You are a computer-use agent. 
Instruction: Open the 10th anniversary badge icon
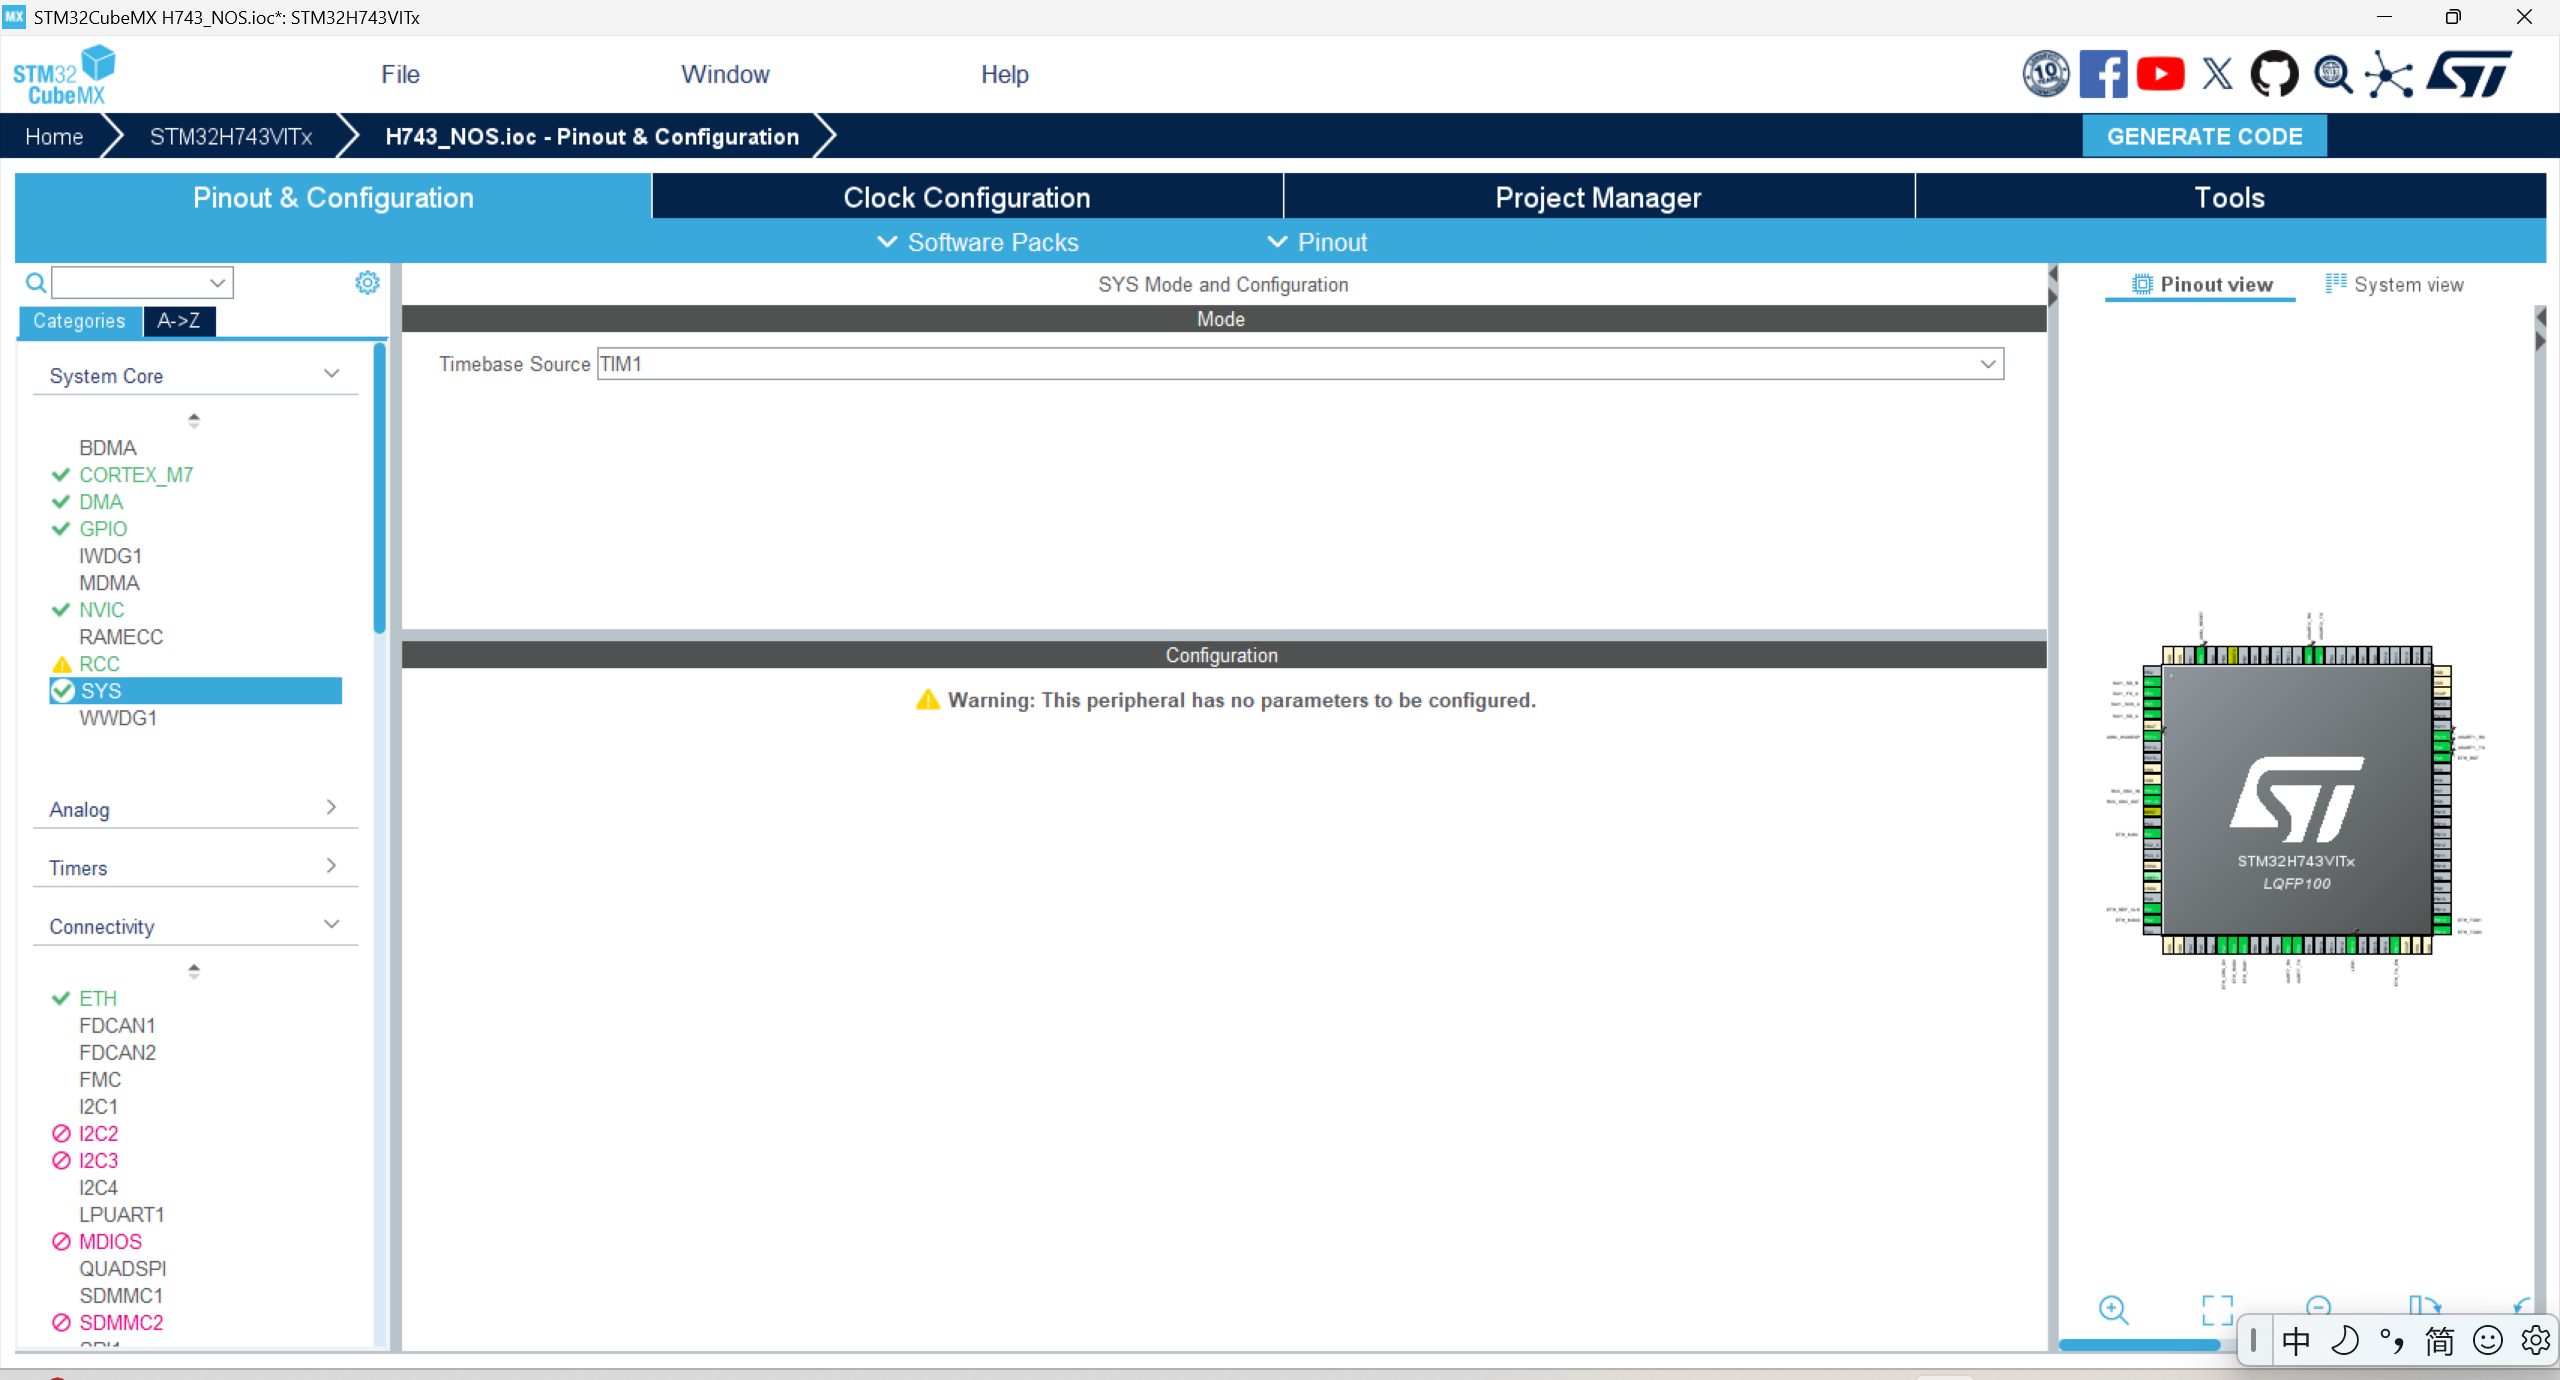(x=2046, y=74)
